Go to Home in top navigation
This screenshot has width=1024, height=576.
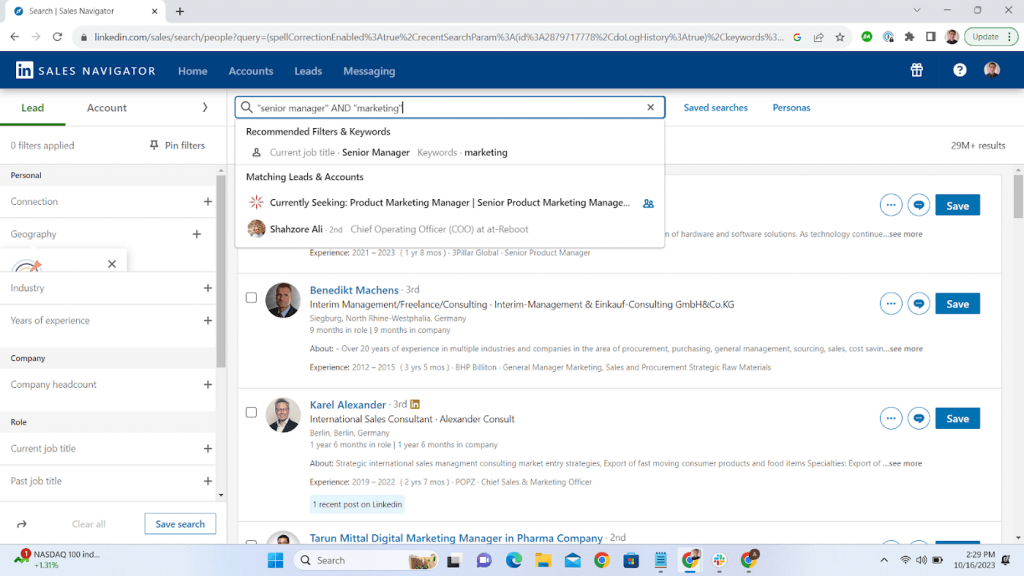(193, 71)
